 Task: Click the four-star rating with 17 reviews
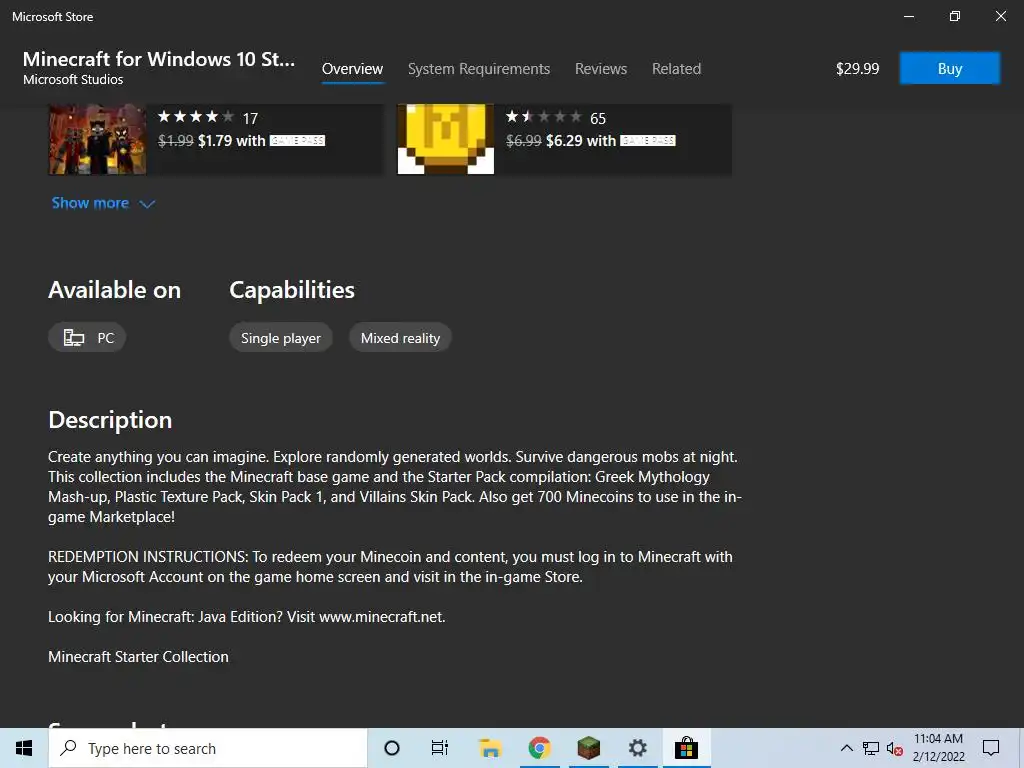pyautogui.click(x=208, y=118)
